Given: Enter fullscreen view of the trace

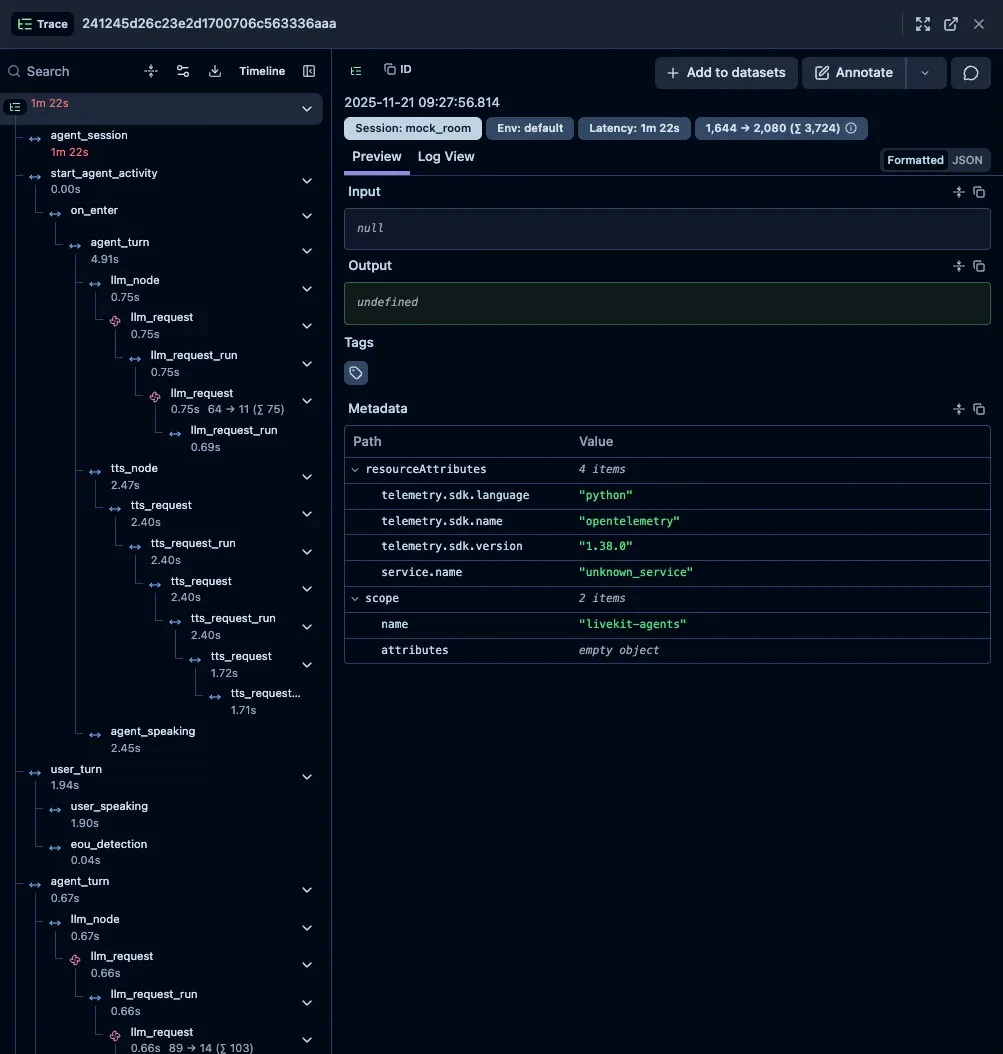Looking at the screenshot, I should click(x=923, y=24).
